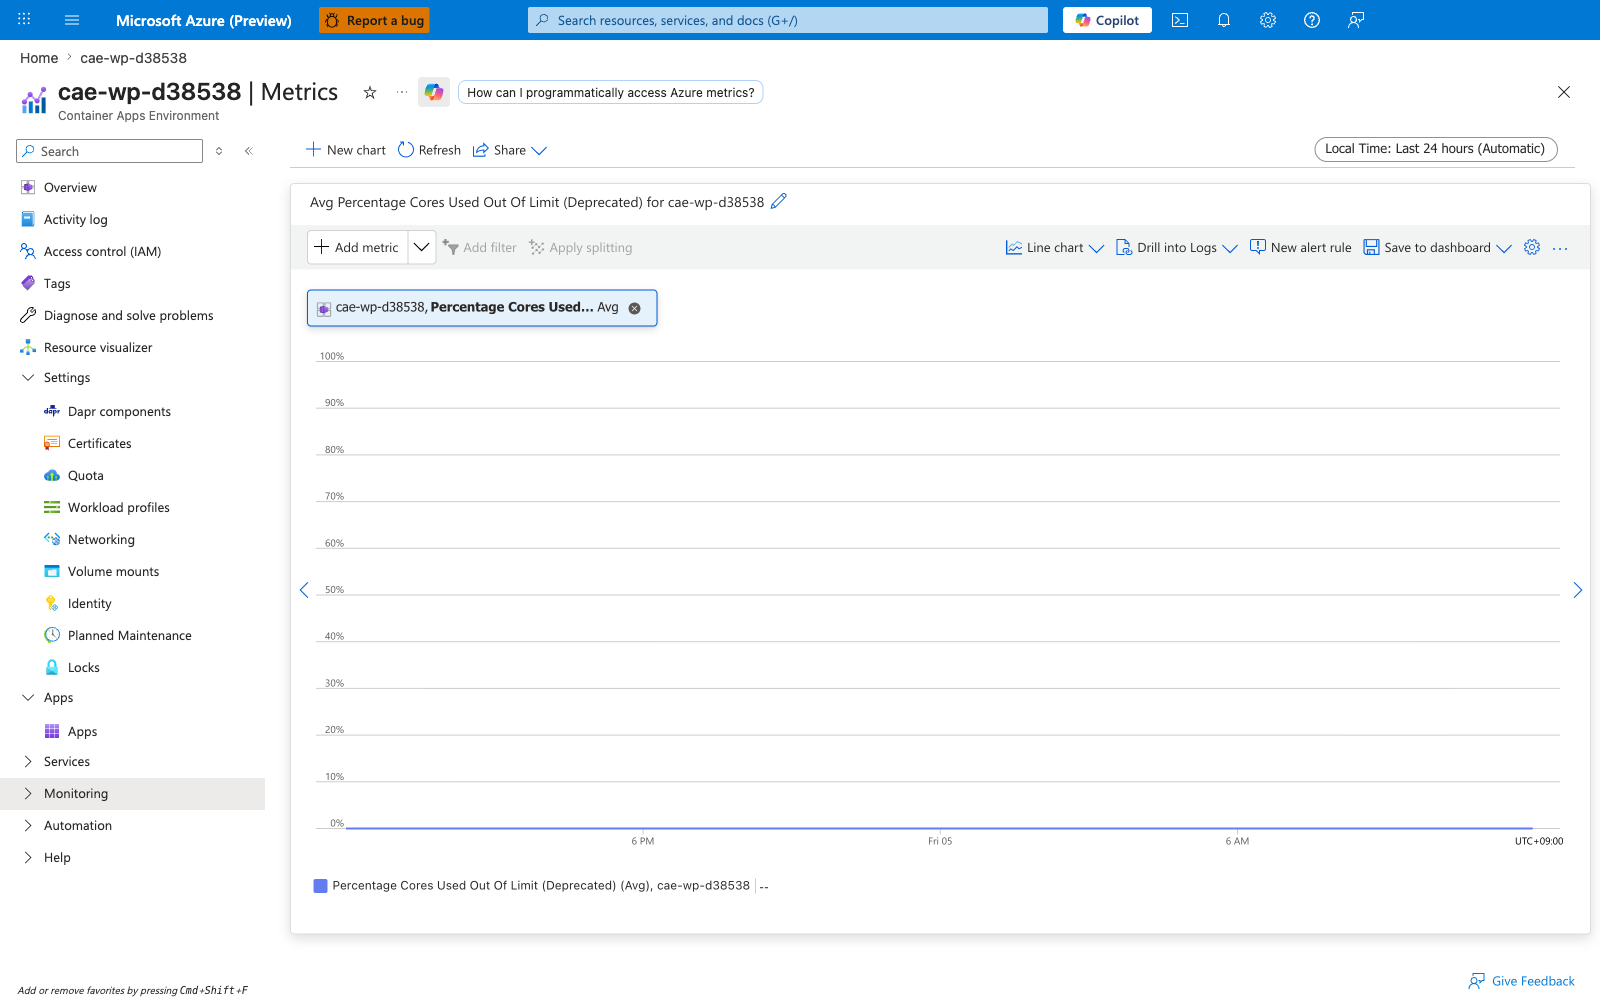Change the Local Time range selector

pyautogui.click(x=1436, y=149)
